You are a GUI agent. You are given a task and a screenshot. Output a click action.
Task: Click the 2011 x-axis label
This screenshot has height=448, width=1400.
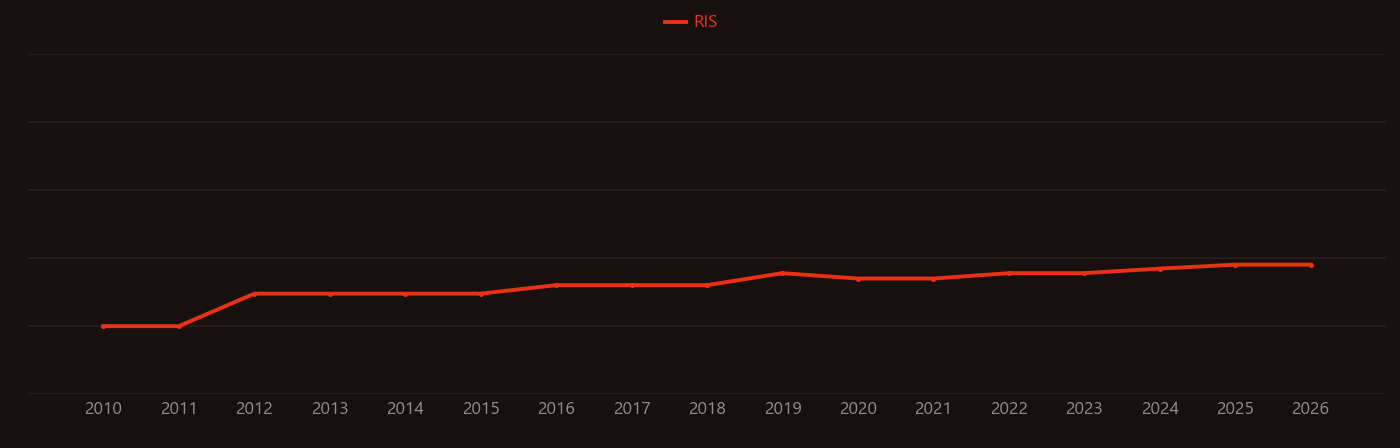coord(179,409)
